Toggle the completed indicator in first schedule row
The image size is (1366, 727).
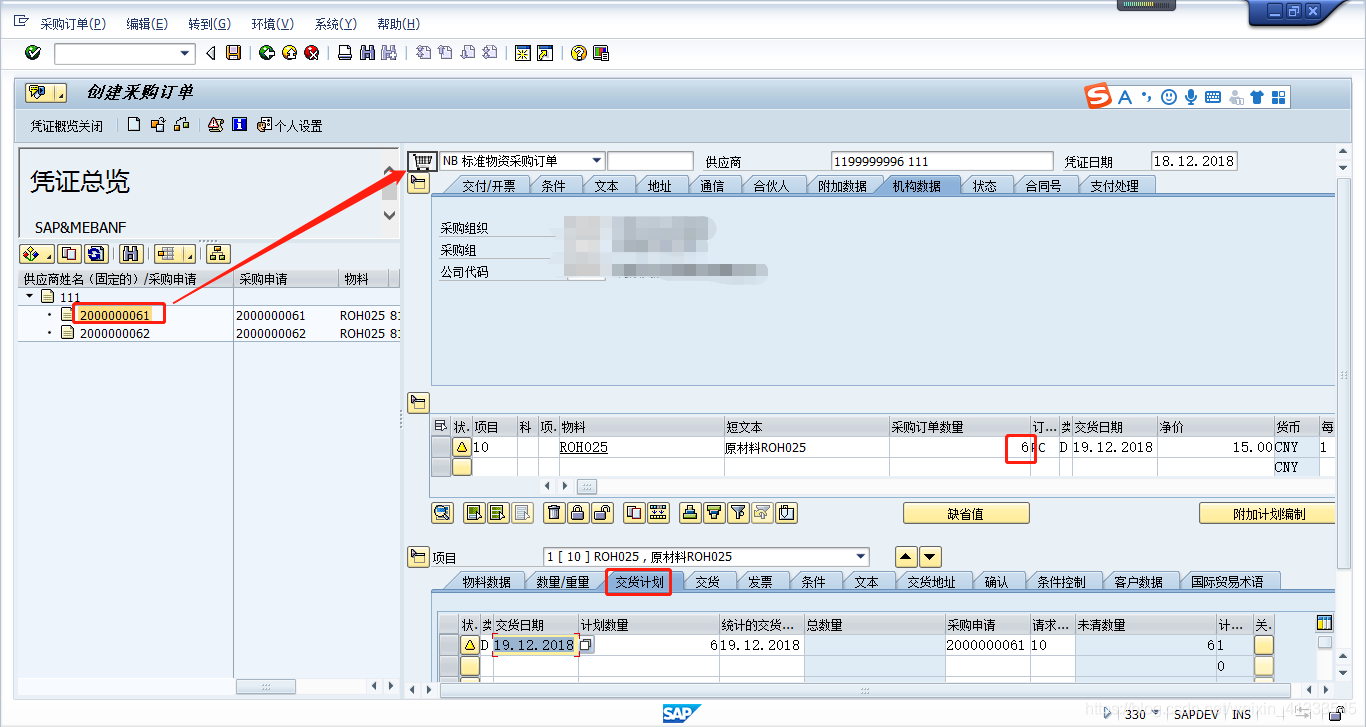click(1264, 645)
